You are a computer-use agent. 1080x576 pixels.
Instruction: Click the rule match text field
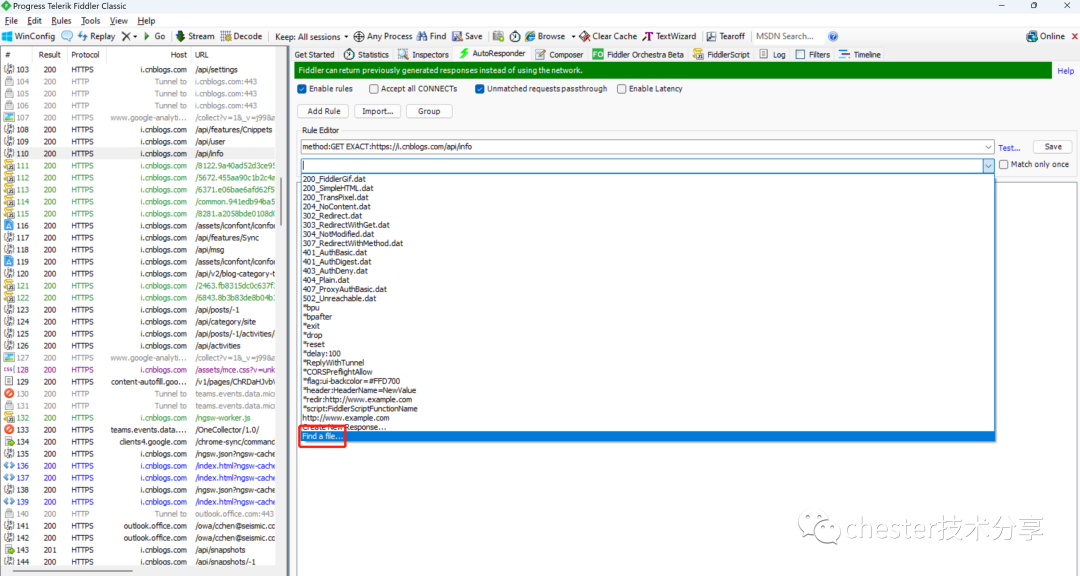[641, 147]
